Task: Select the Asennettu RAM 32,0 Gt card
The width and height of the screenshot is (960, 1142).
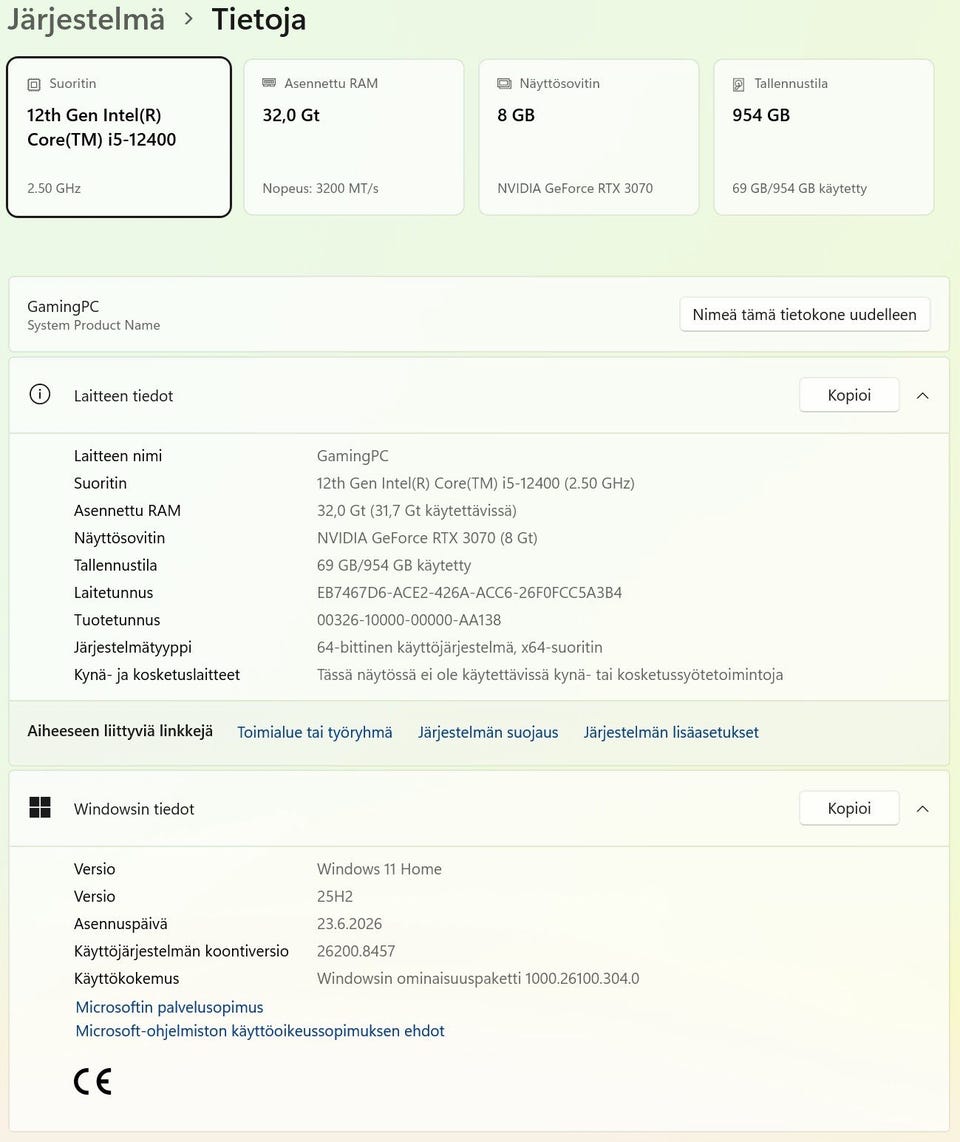Action: point(354,137)
